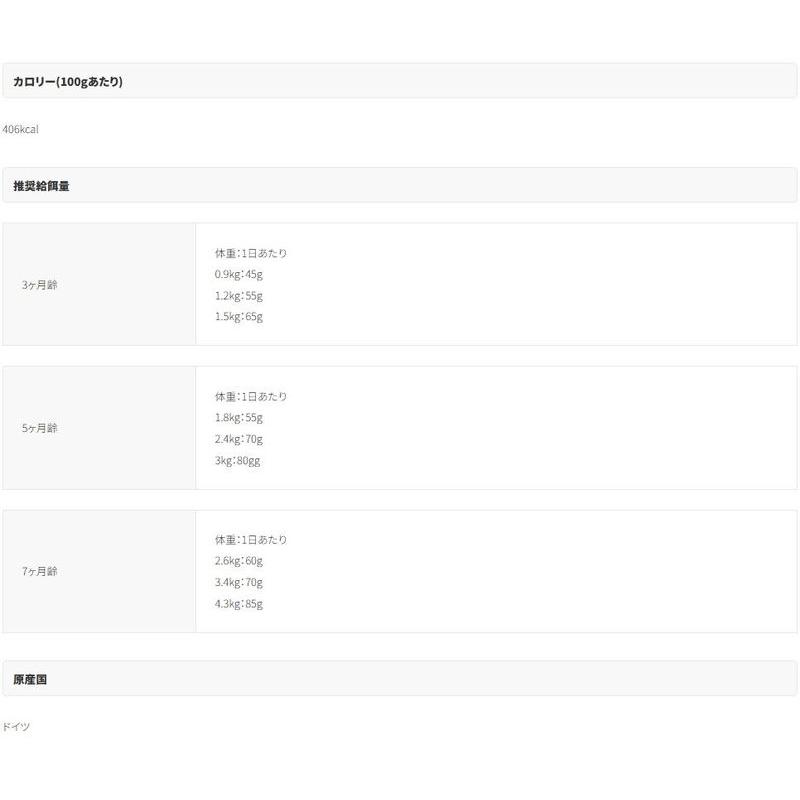Select the 0.9kg:45g feeding amount
Viewport: 800px width, 800px height.
(x=239, y=274)
